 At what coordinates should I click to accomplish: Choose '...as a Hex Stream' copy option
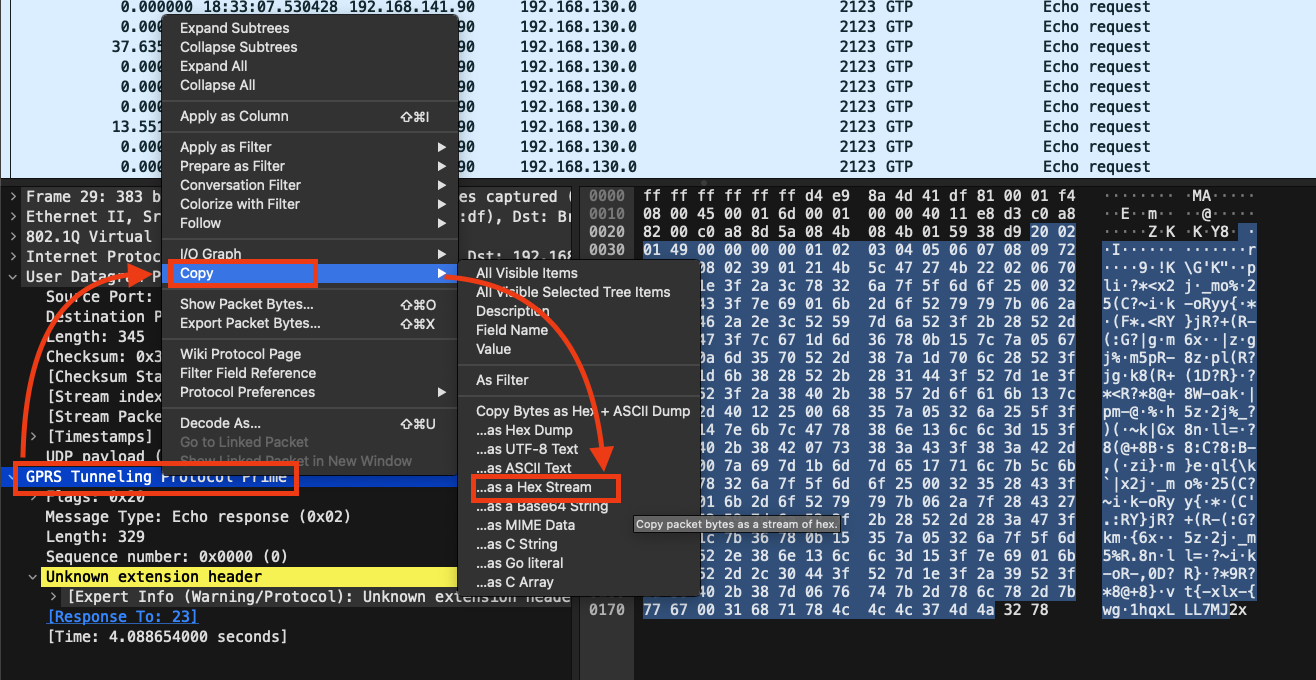tap(534, 487)
